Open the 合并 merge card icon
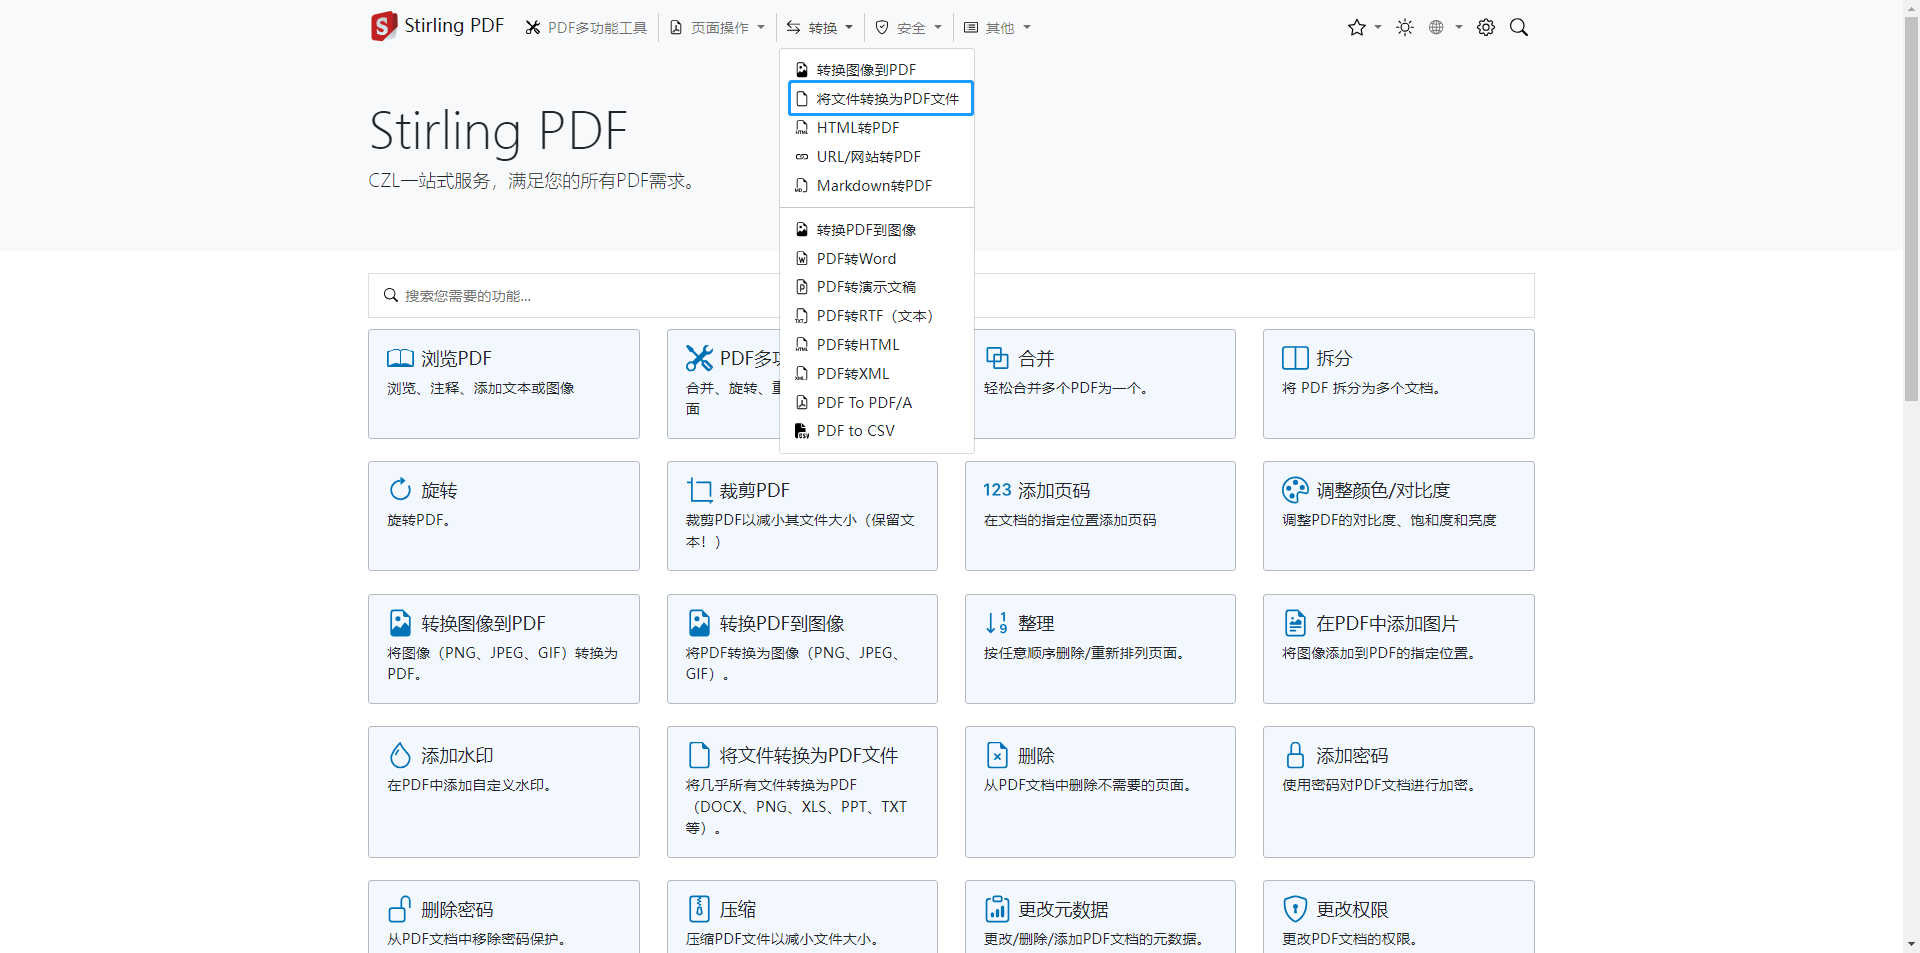 coord(997,358)
